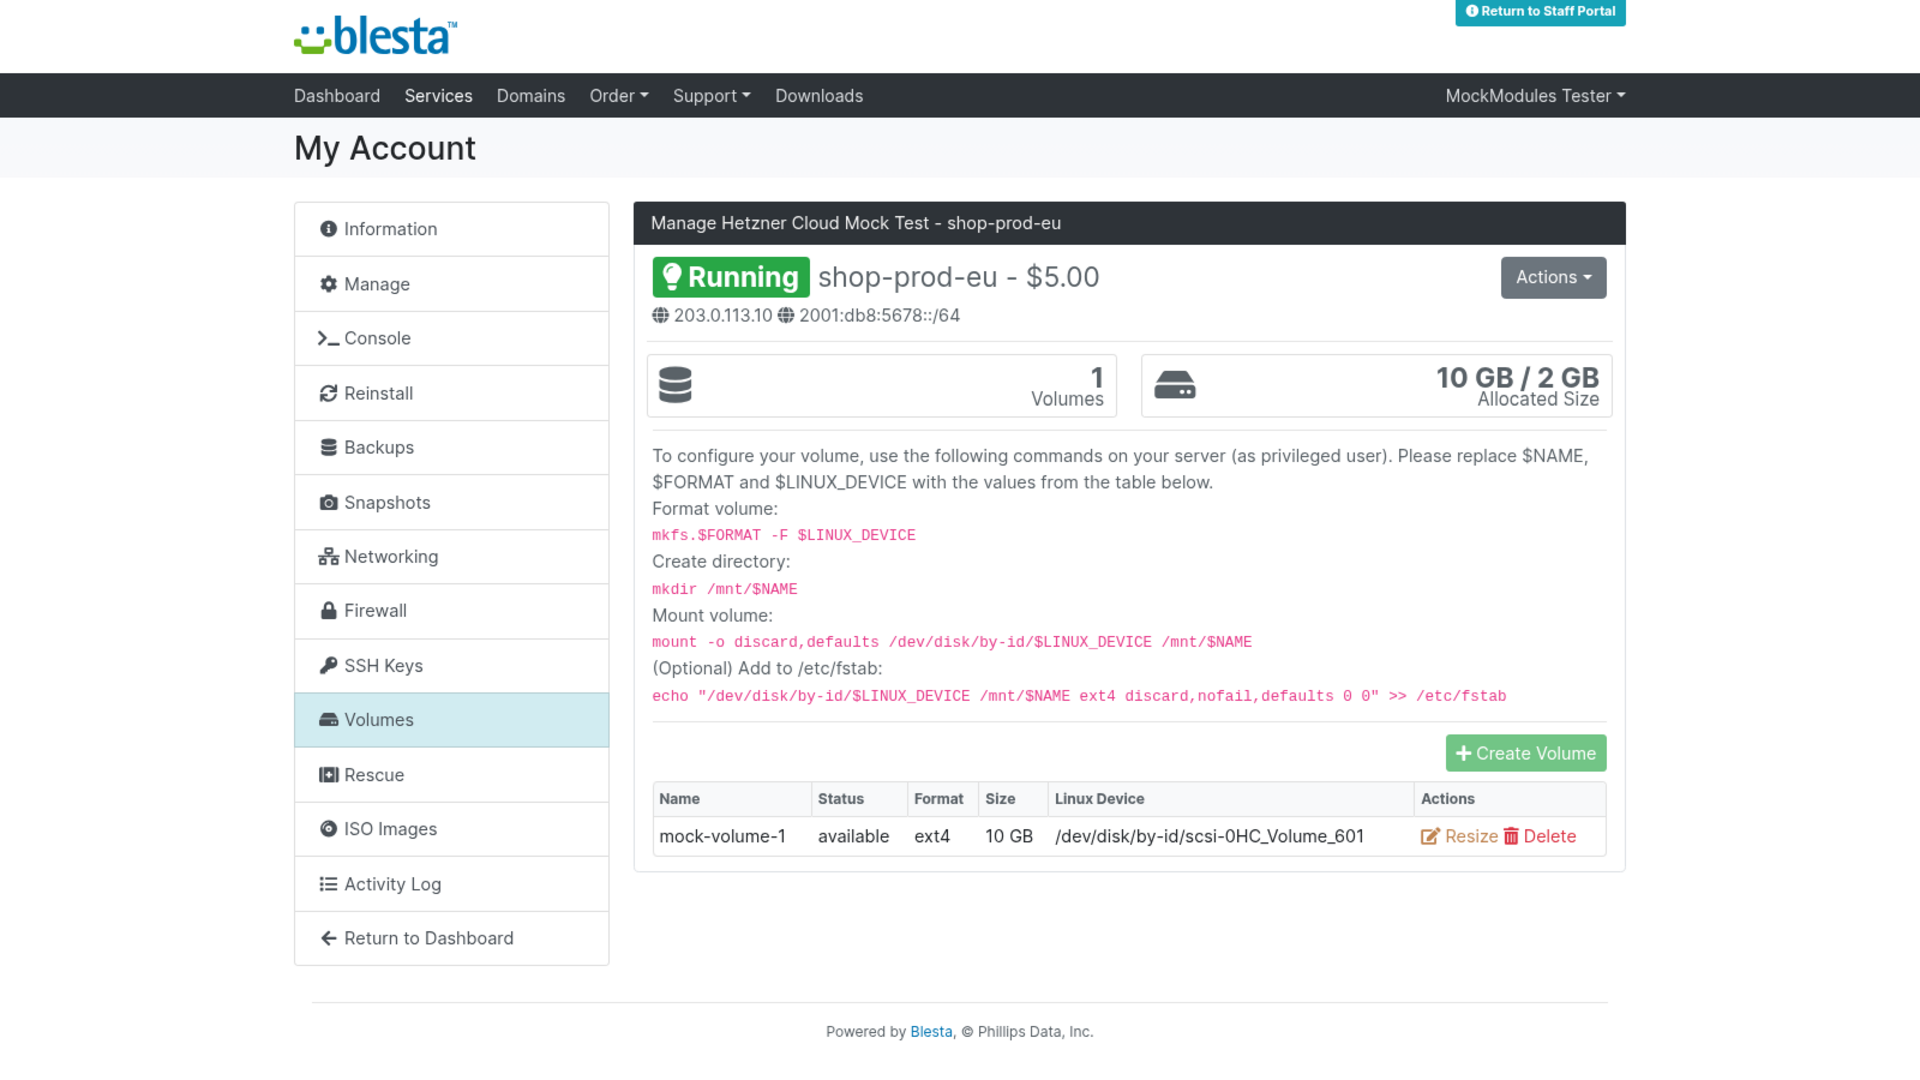Image resolution: width=1920 pixels, height=1080 pixels.
Task: Click the Reinstall refresh icon
Action: (x=328, y=393)
